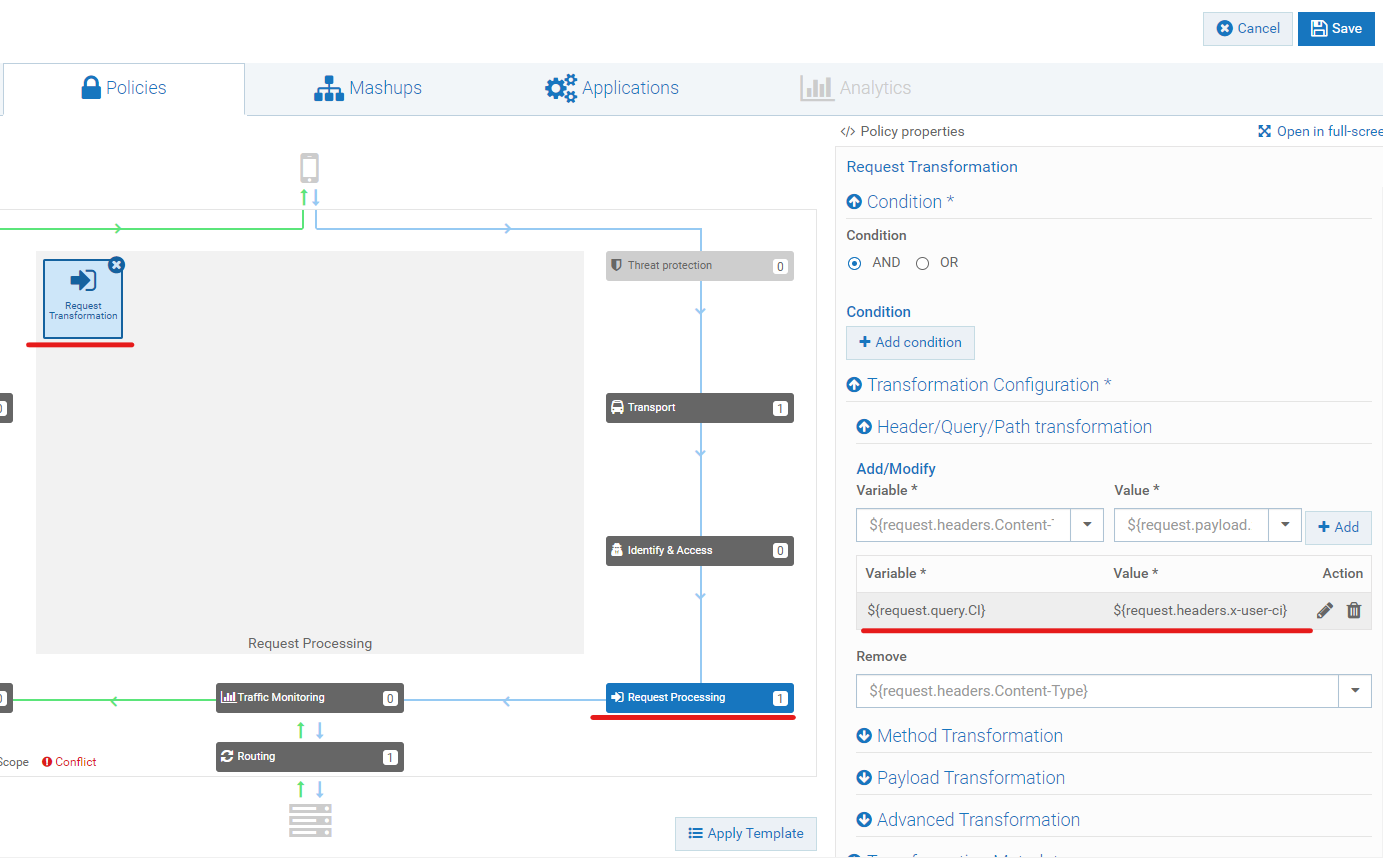Screen dimensions: 1383x865
Task: Click the Save button
Action: tap(1336, 29)
